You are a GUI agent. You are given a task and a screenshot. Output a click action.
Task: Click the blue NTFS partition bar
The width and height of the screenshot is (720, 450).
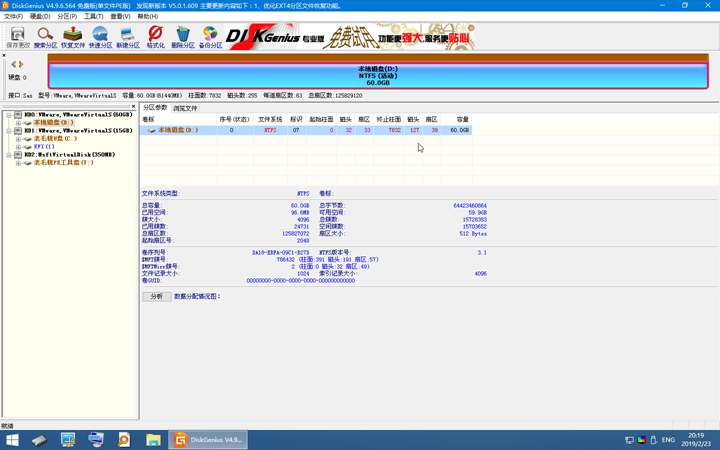tap(378, 76)
